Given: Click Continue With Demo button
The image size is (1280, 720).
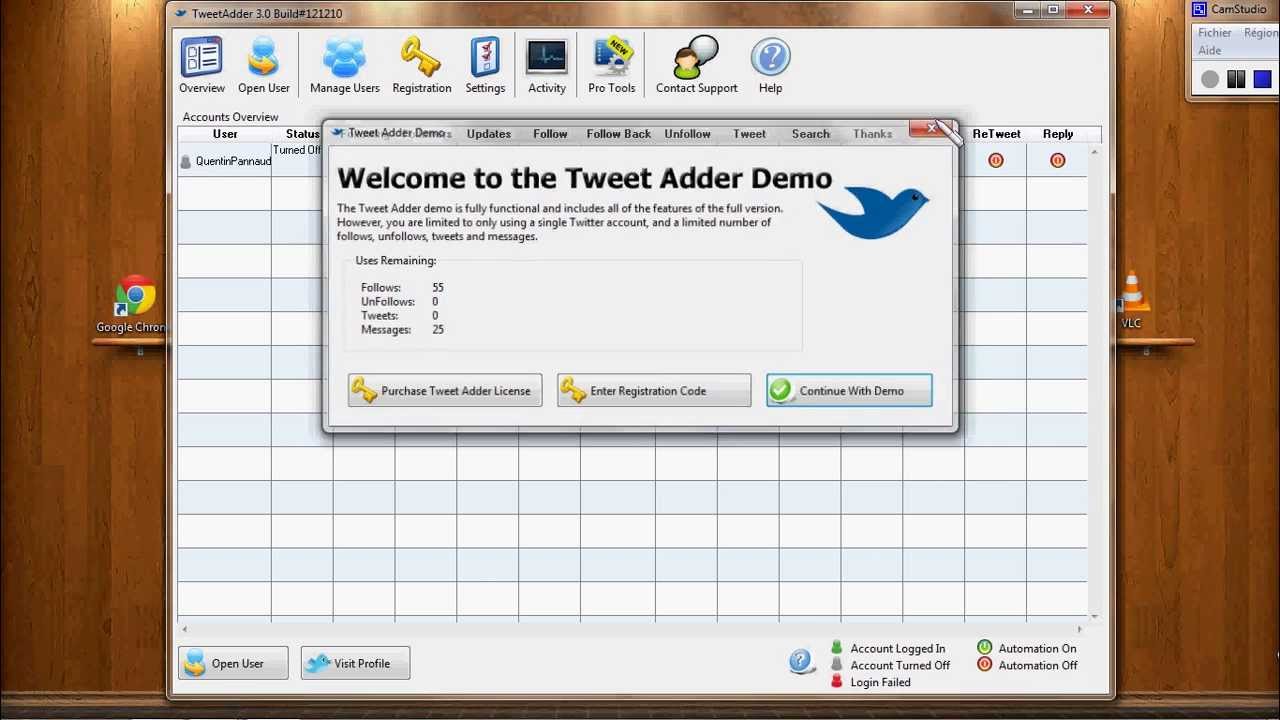Looking at the screenshot, I should [849, 391].
